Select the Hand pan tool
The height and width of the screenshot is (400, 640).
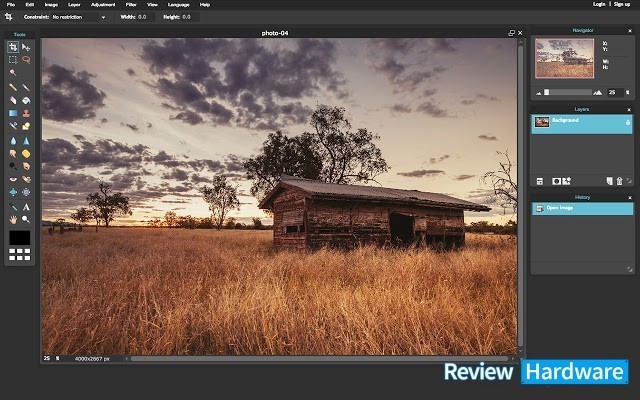(x=13, y=220)
